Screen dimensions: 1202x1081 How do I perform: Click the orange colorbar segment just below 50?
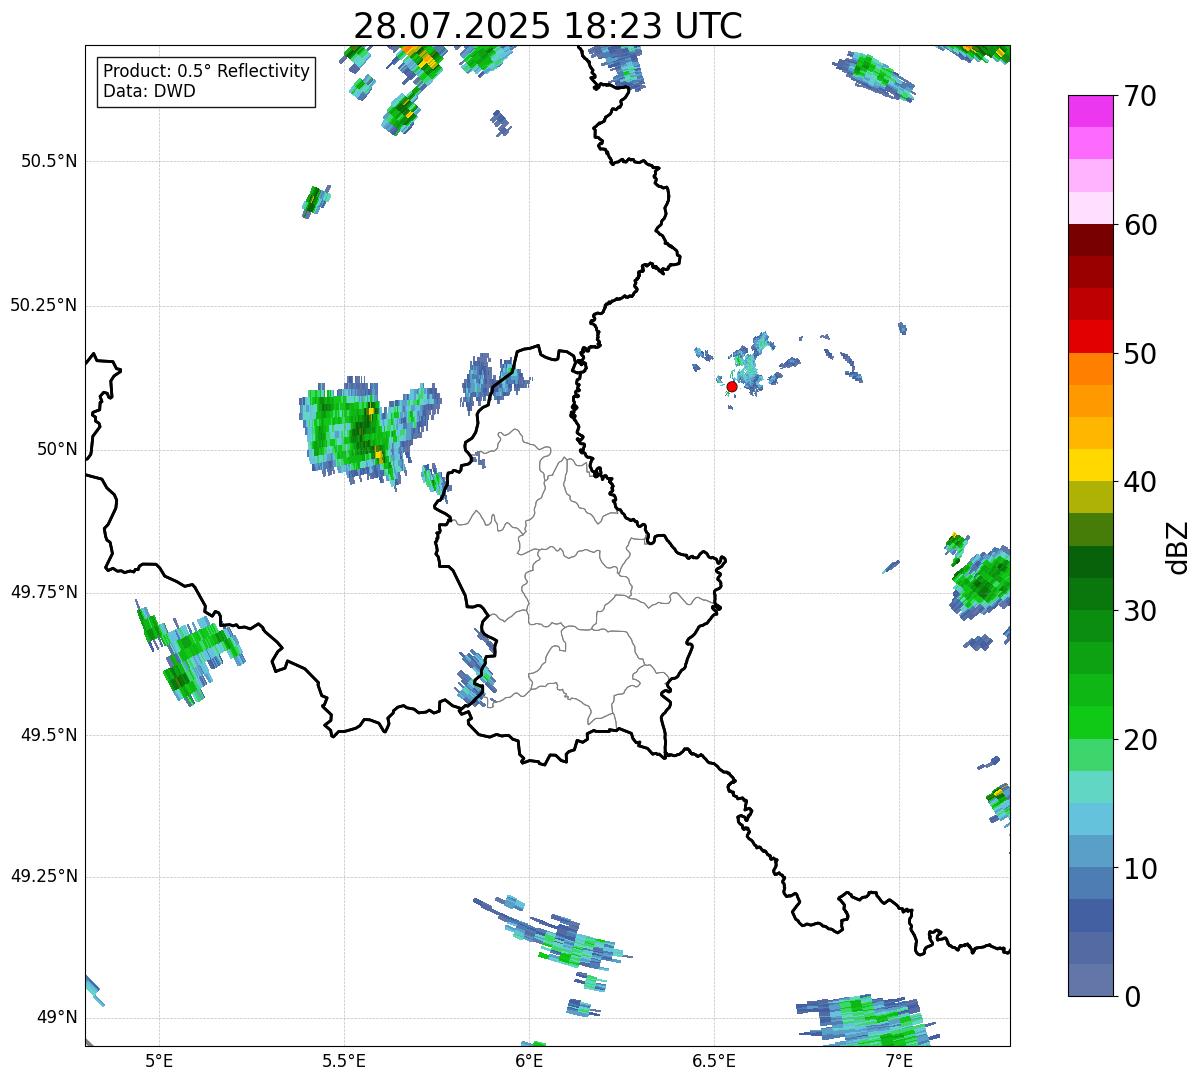pos(1090,369)
